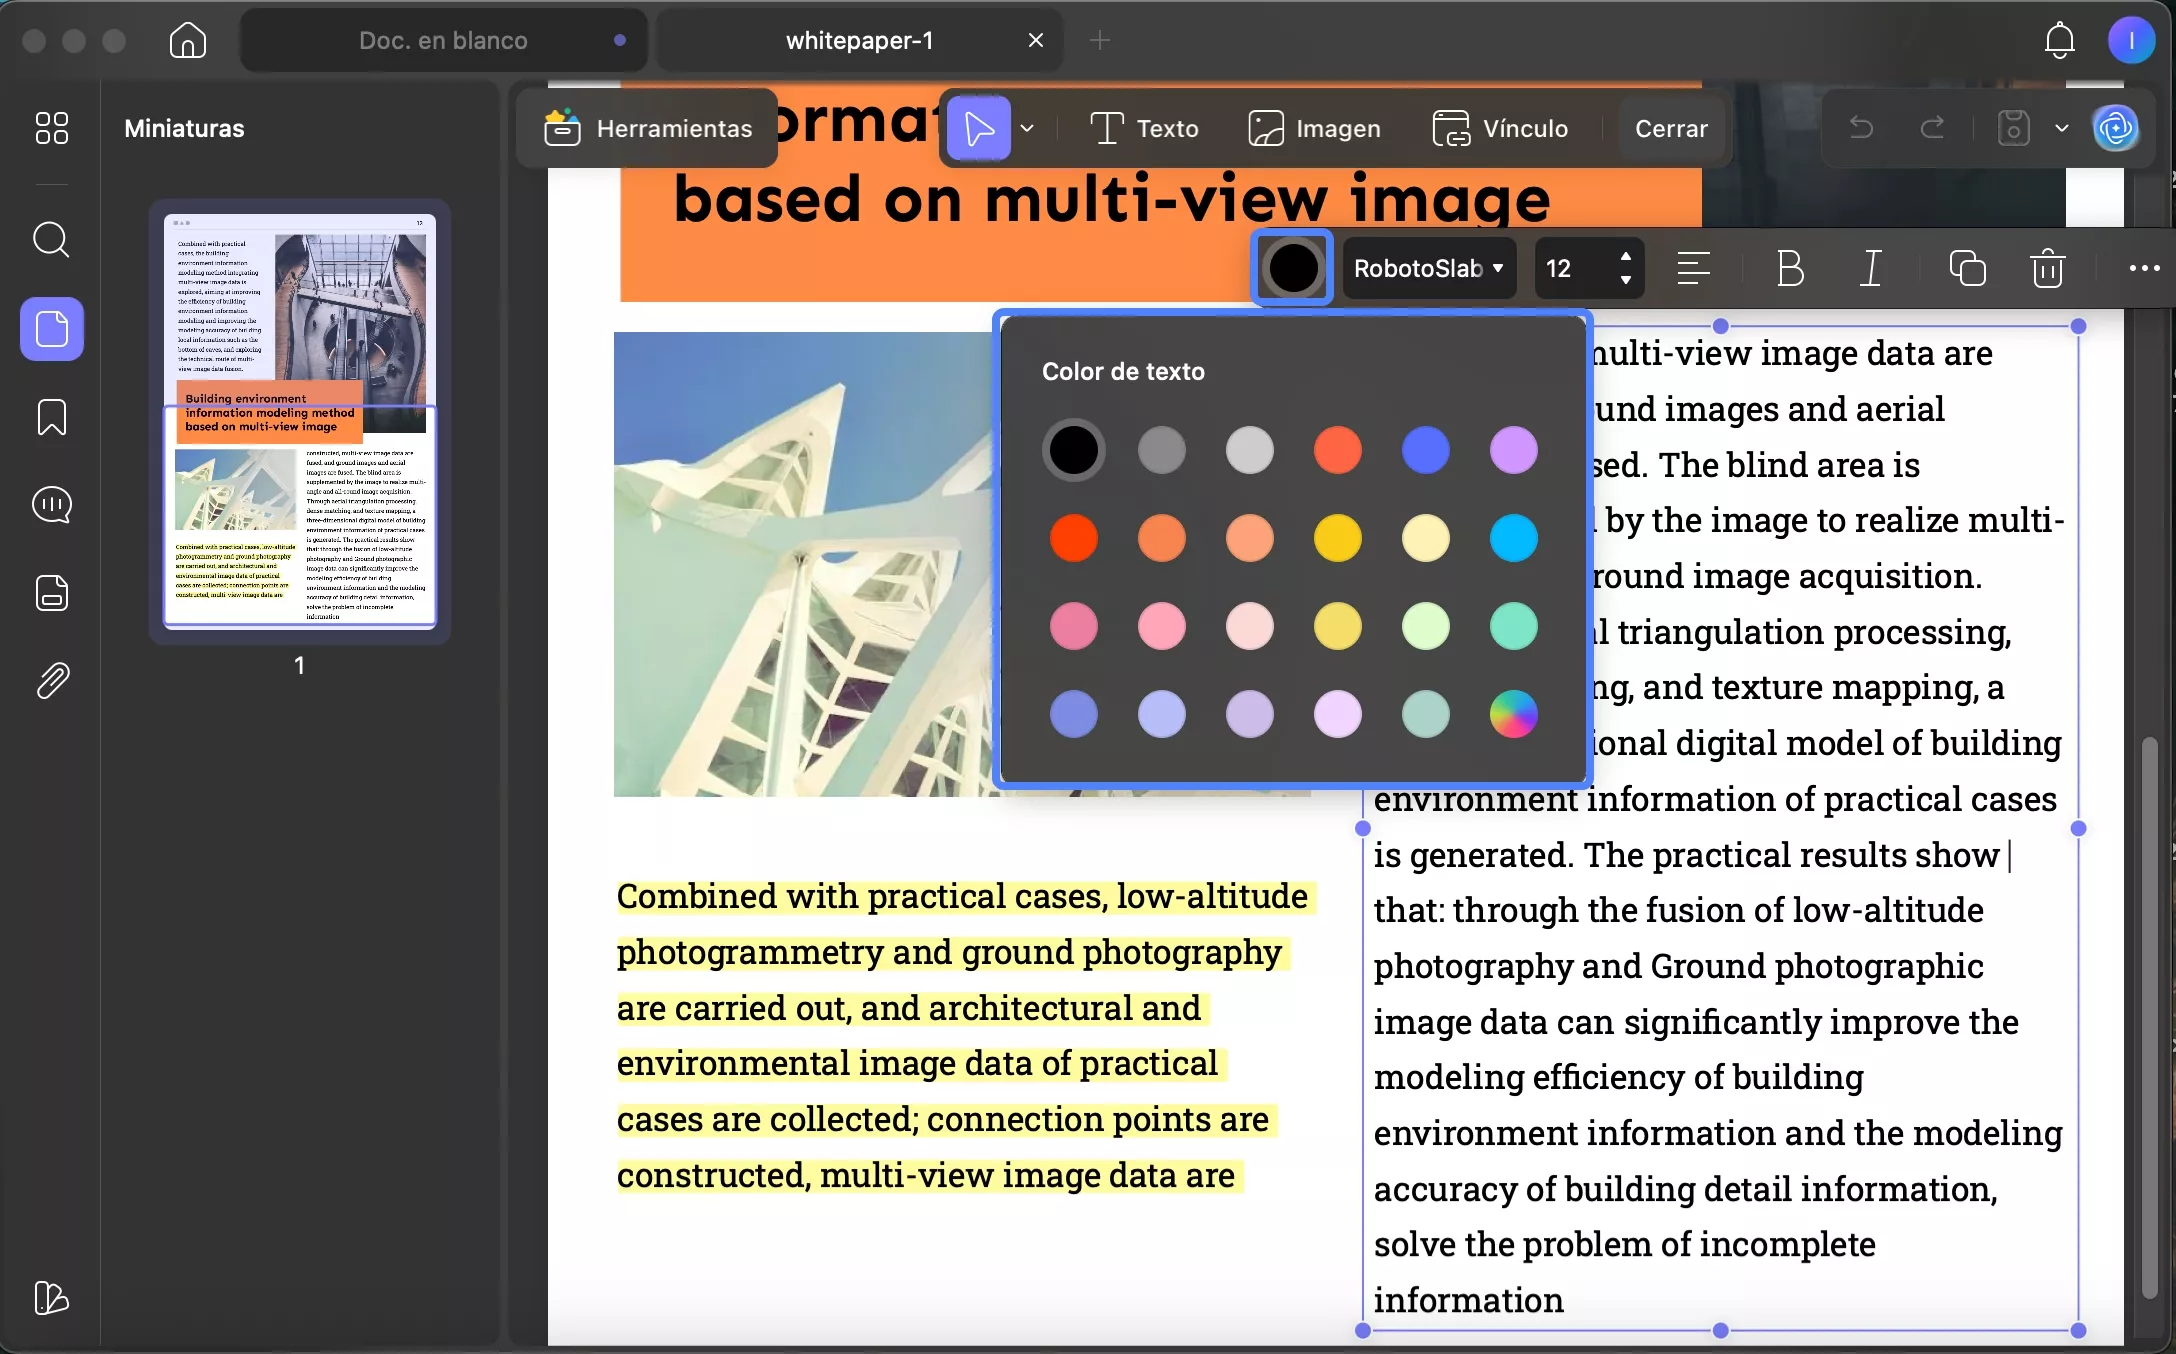Open the AI assistant icon
Image resolution: width=2176 pixels, height=1354 pixels.
click(x=2116, y=128)
